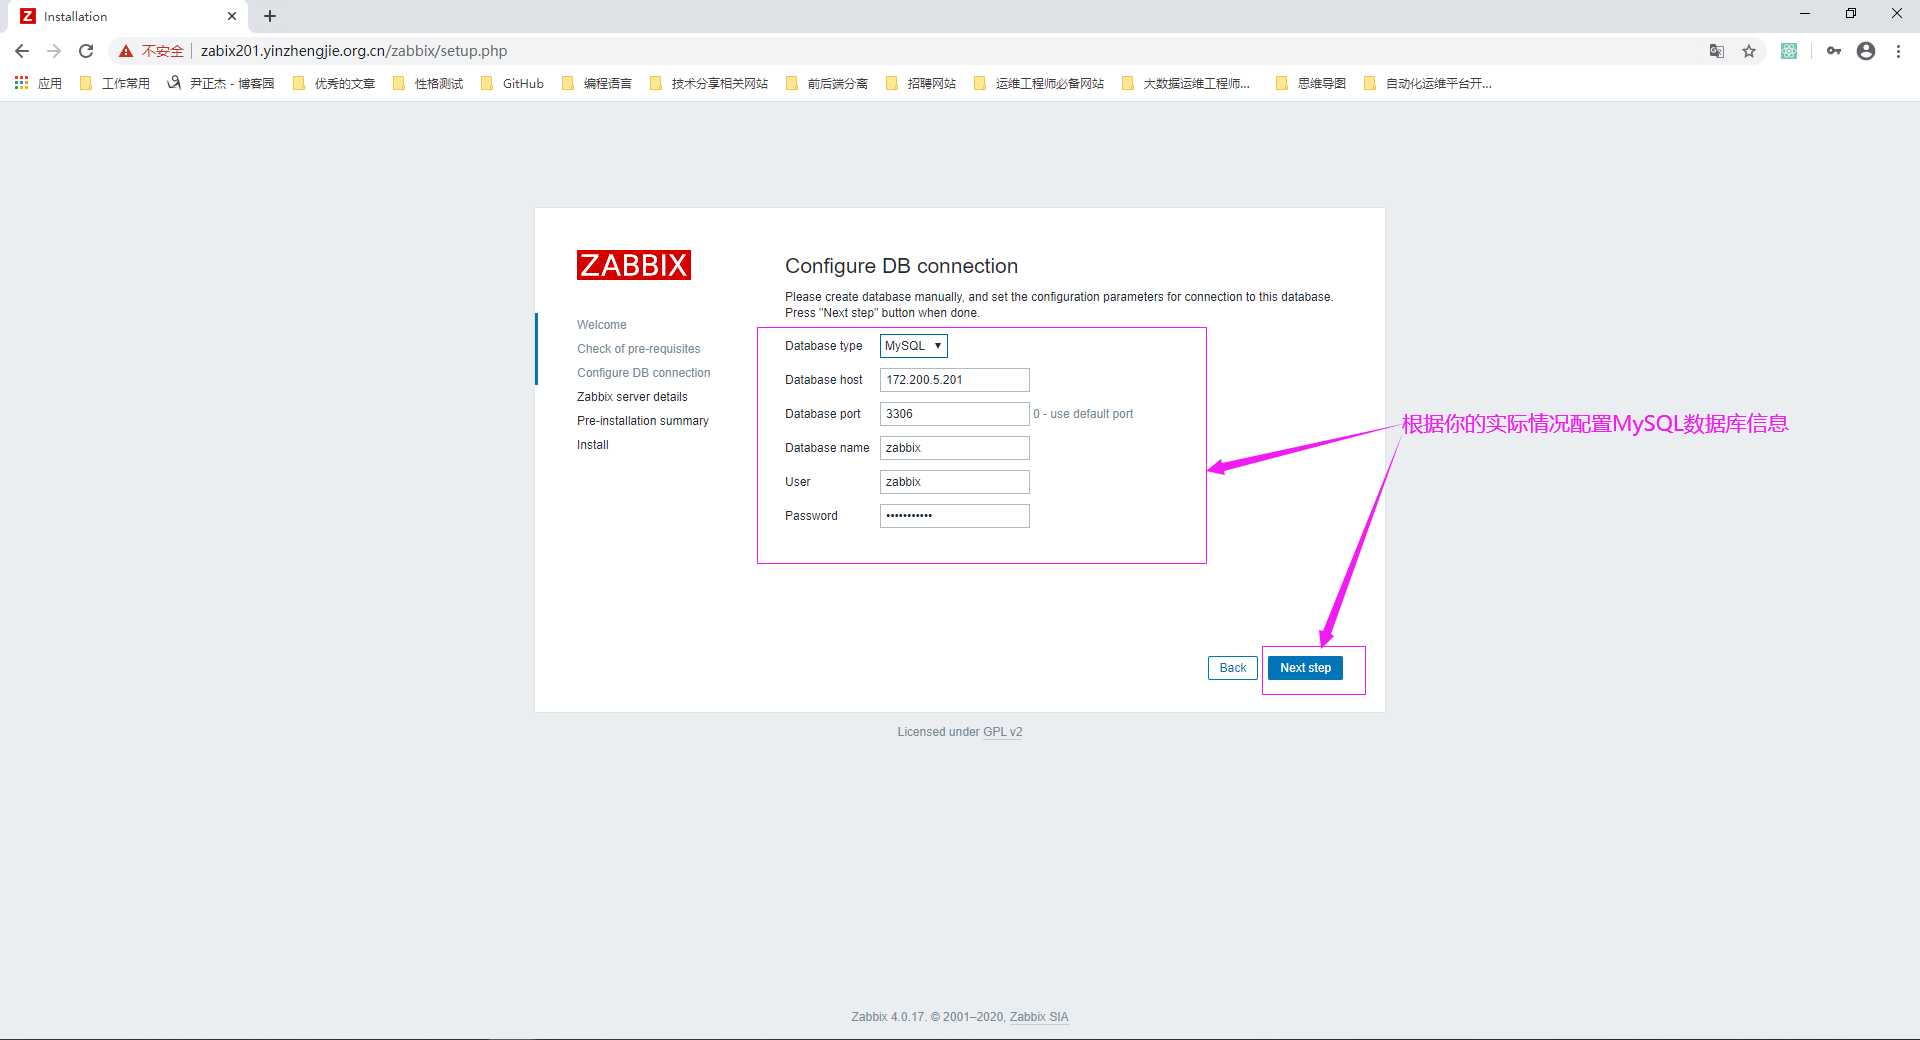The width and height of the screenshot is (1920, 1040).
Task: Open the saved passwords key icon
Action: point(1834,51)
